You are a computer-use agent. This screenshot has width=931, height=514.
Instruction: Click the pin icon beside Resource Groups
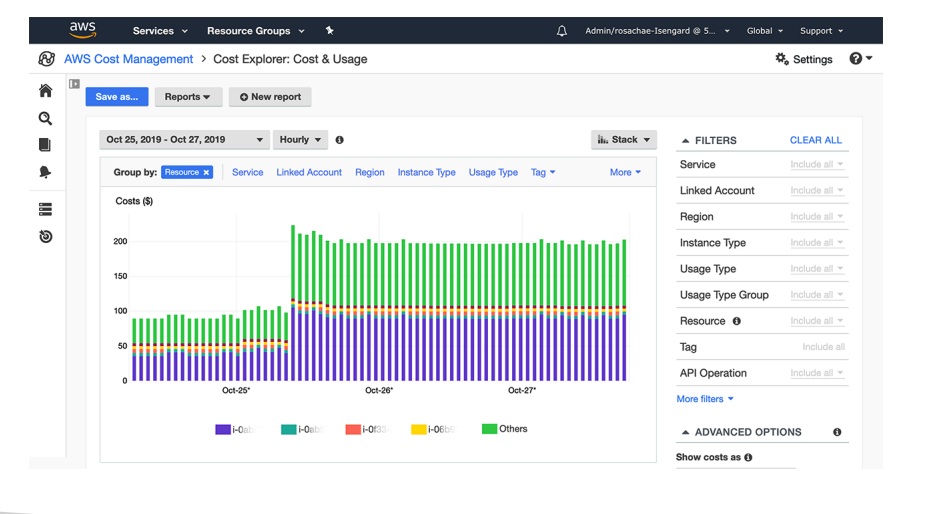coord(330,31)
